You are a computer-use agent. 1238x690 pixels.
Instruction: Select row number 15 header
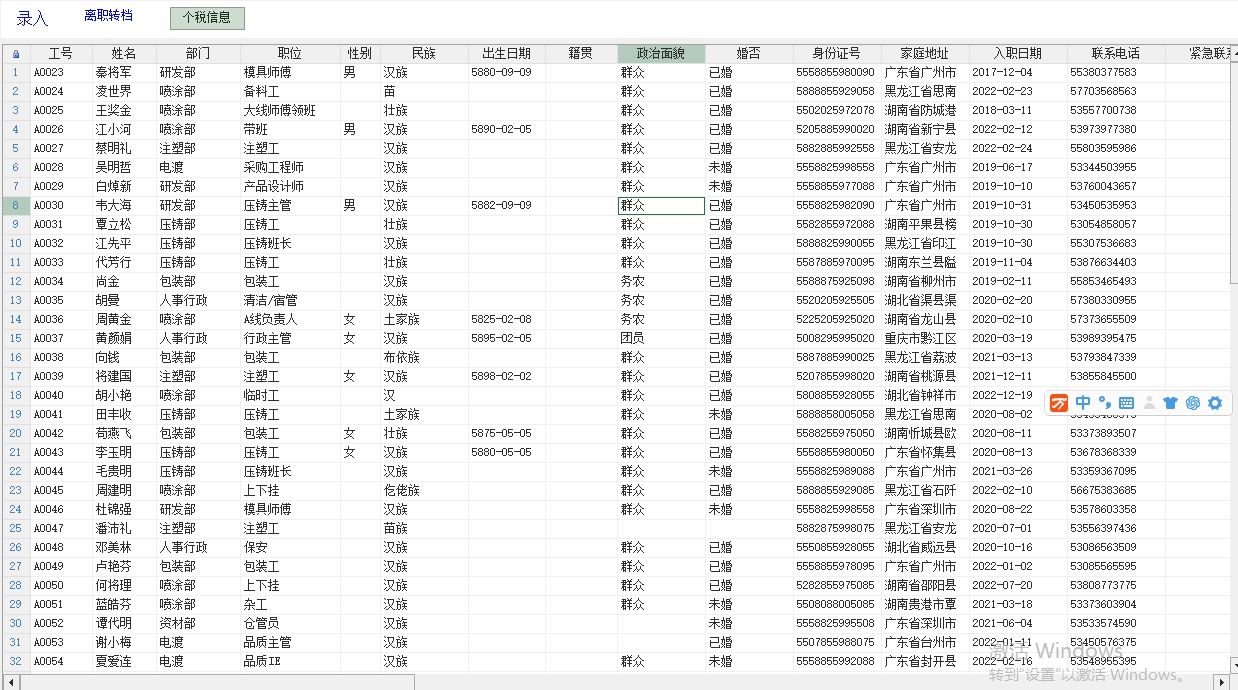16,339
